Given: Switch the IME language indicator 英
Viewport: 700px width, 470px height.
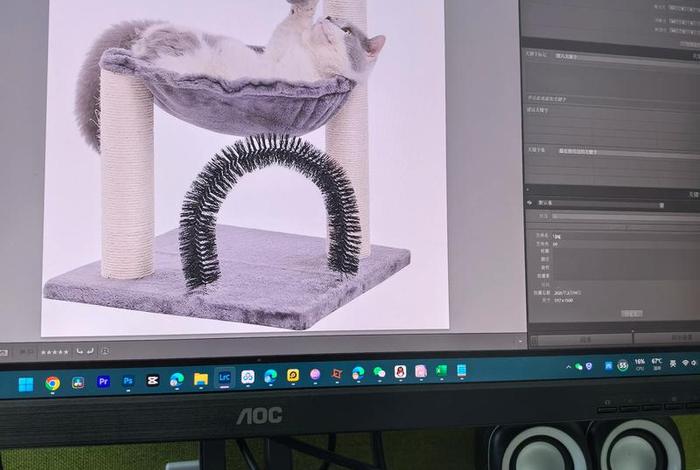Looking at the screenshot, I should [673, 364].
